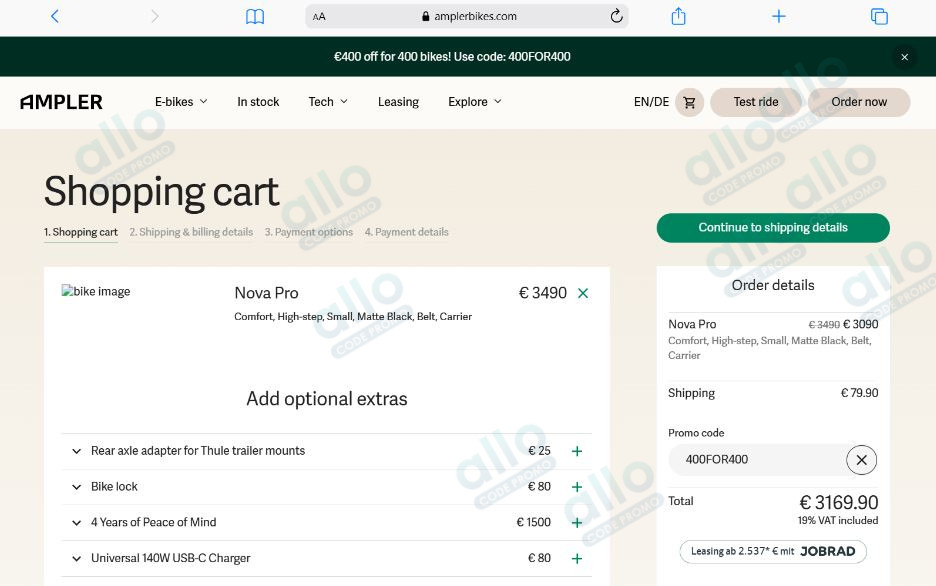The image size is (936, 586).
Task: Clear the 400FOR400 promo code
Action: (x=861, y=460)
